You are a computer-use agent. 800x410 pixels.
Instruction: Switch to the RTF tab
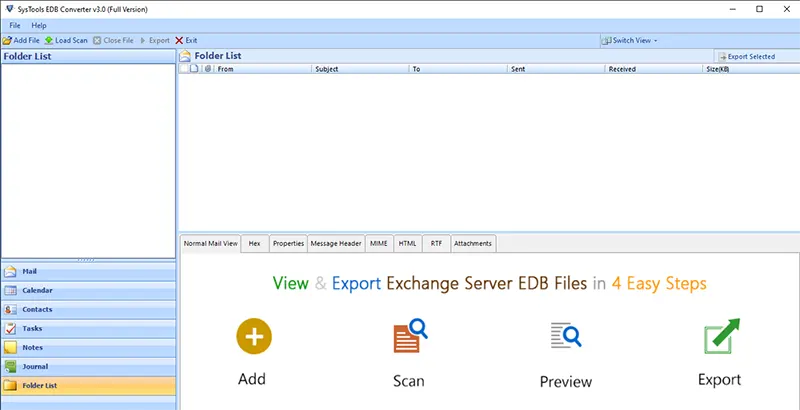[x=436, y=244]
